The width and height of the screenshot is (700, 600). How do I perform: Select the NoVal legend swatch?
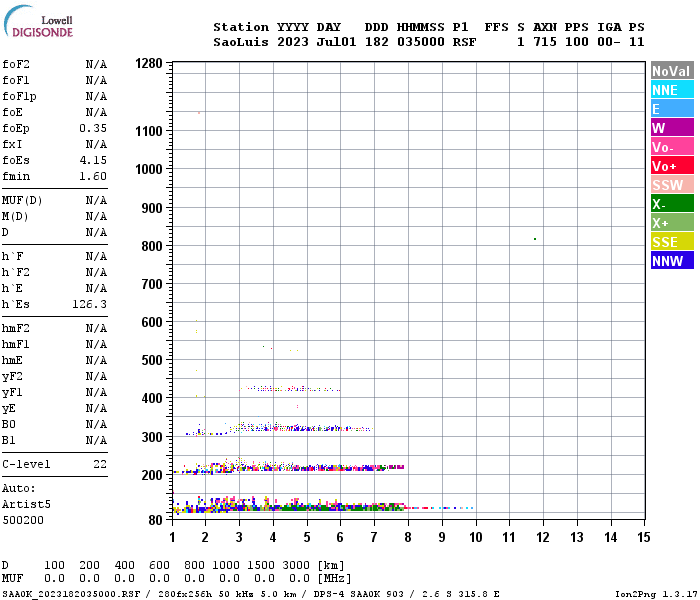click(x=672, y=71)
